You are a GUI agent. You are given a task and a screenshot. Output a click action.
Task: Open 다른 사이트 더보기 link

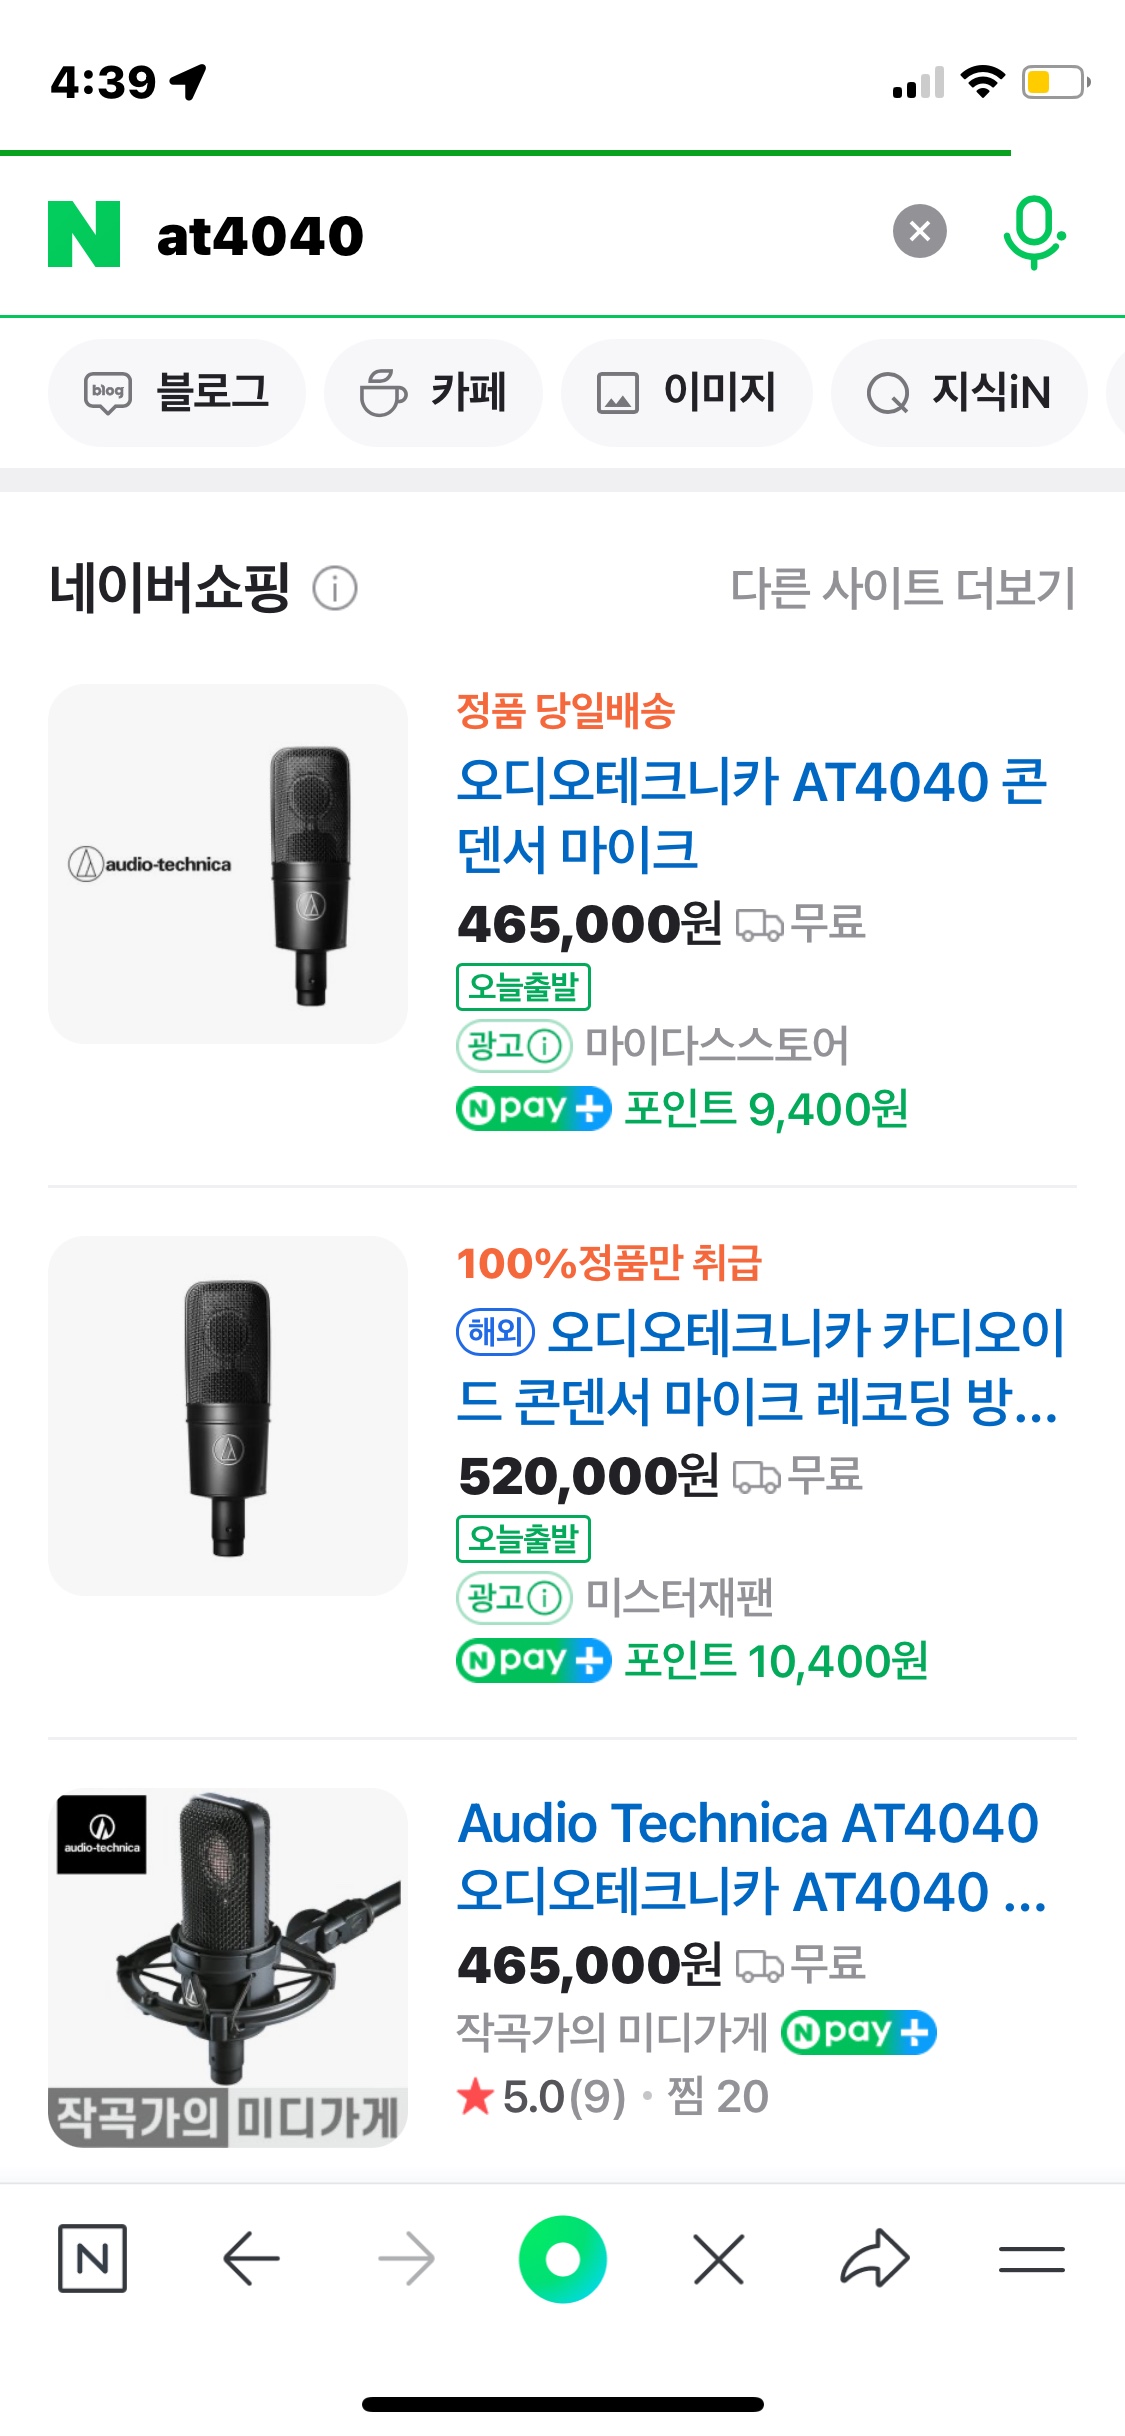(902, 588)
